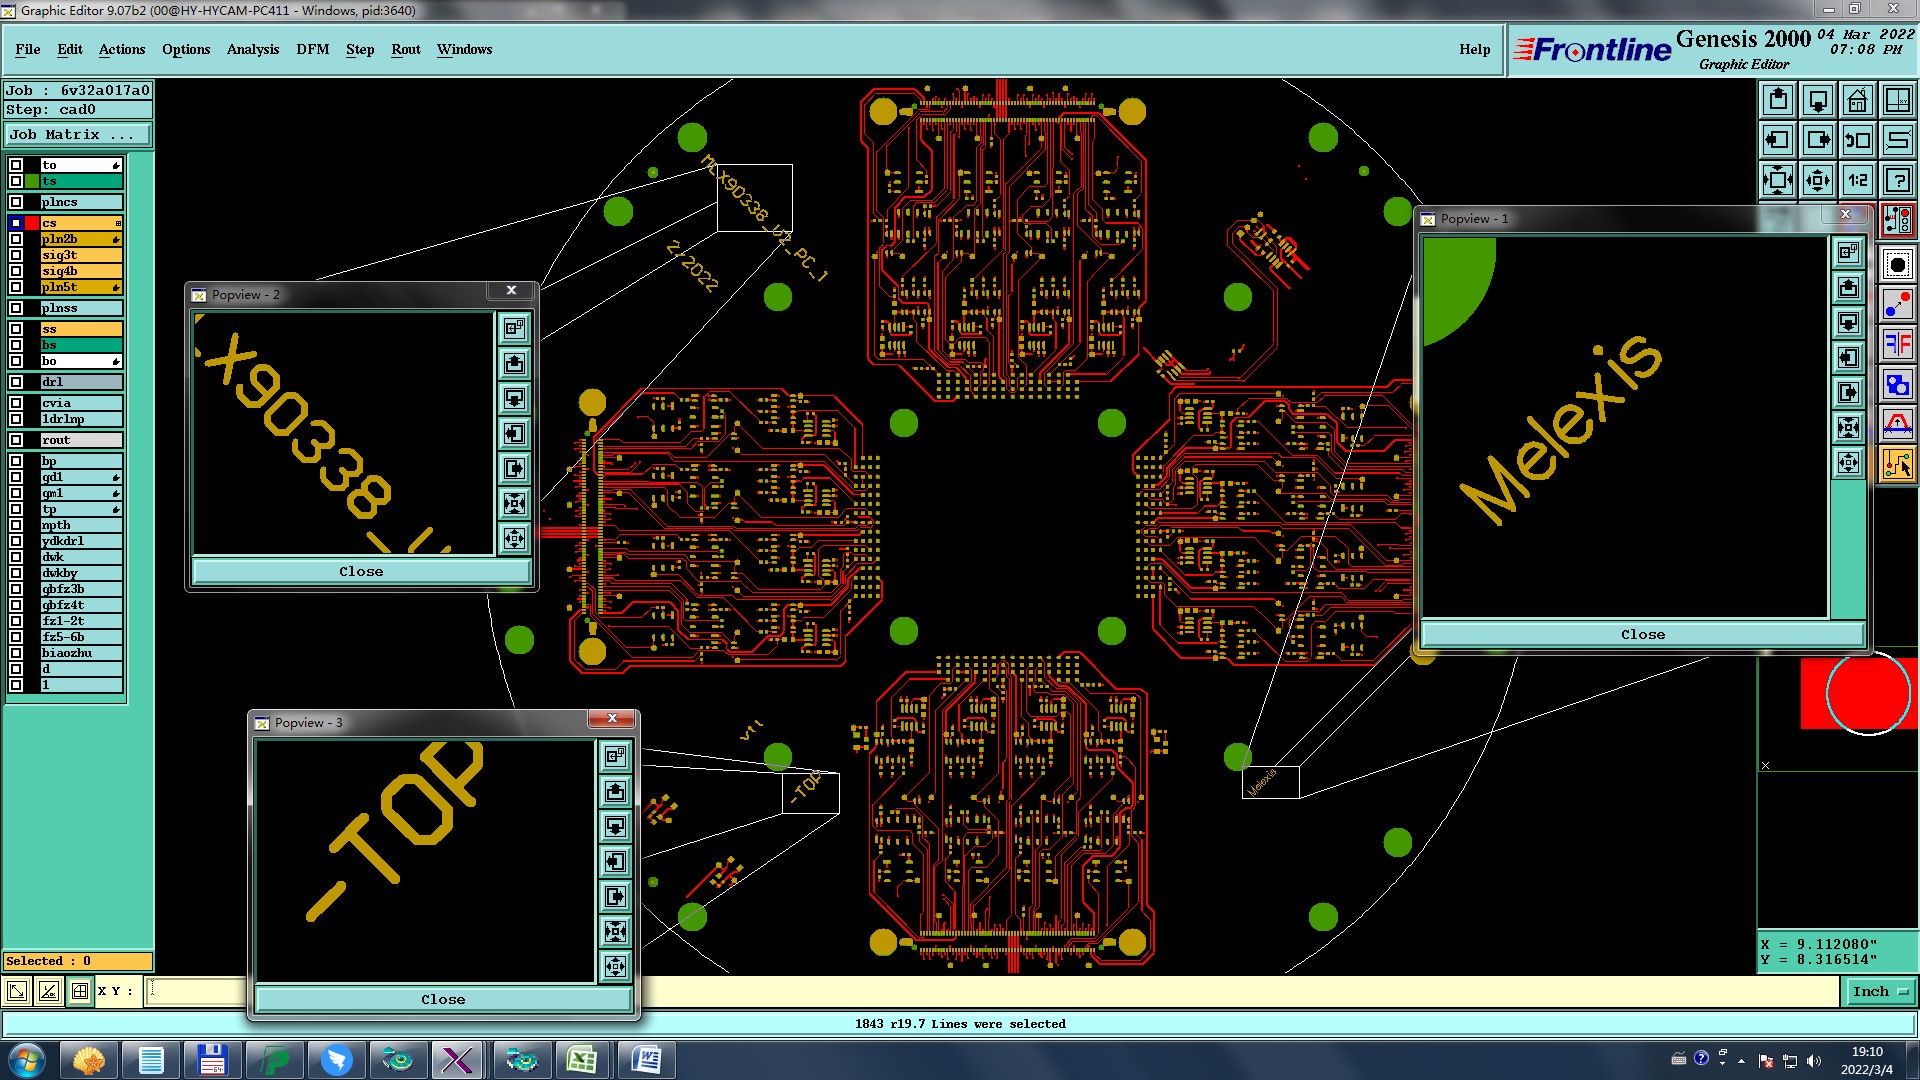Open the question mark help icon
The height and width of the screenshot is (1080, 1920).
tap(1897, 180)
